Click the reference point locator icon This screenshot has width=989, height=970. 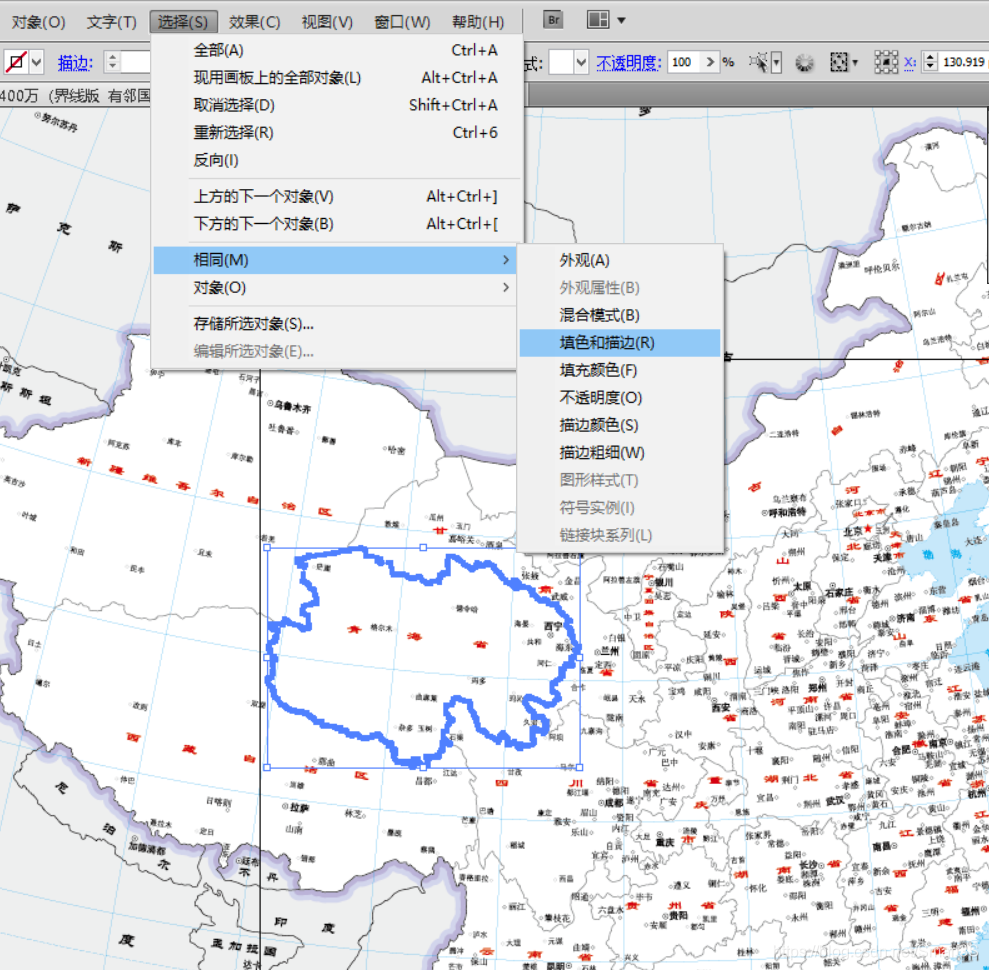pyautogui.click(x=886, y=62)
